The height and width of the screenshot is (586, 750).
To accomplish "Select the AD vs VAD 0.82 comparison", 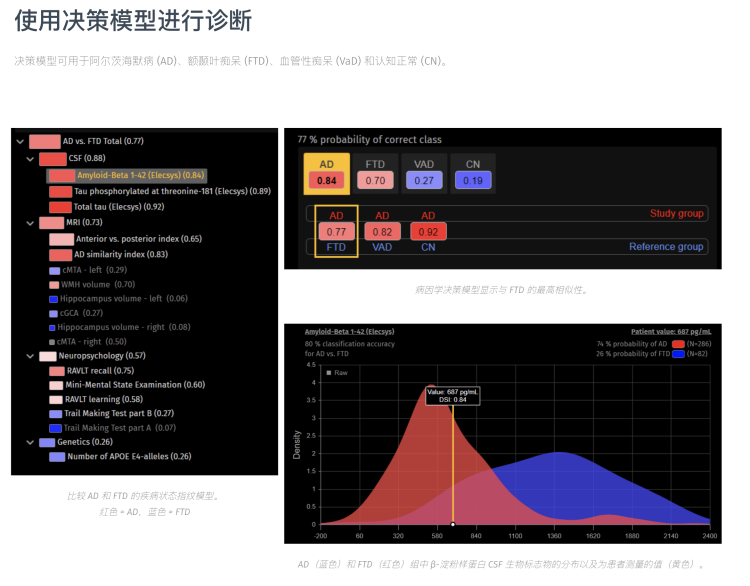I will tap(382, 232).
